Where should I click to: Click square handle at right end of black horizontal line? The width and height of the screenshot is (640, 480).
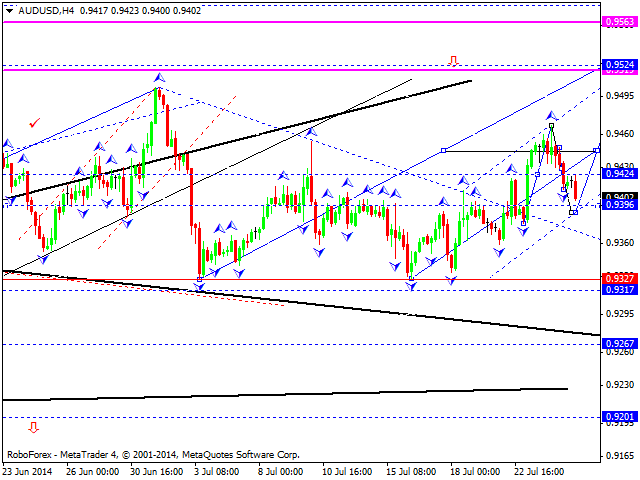(x=597, y=150)
